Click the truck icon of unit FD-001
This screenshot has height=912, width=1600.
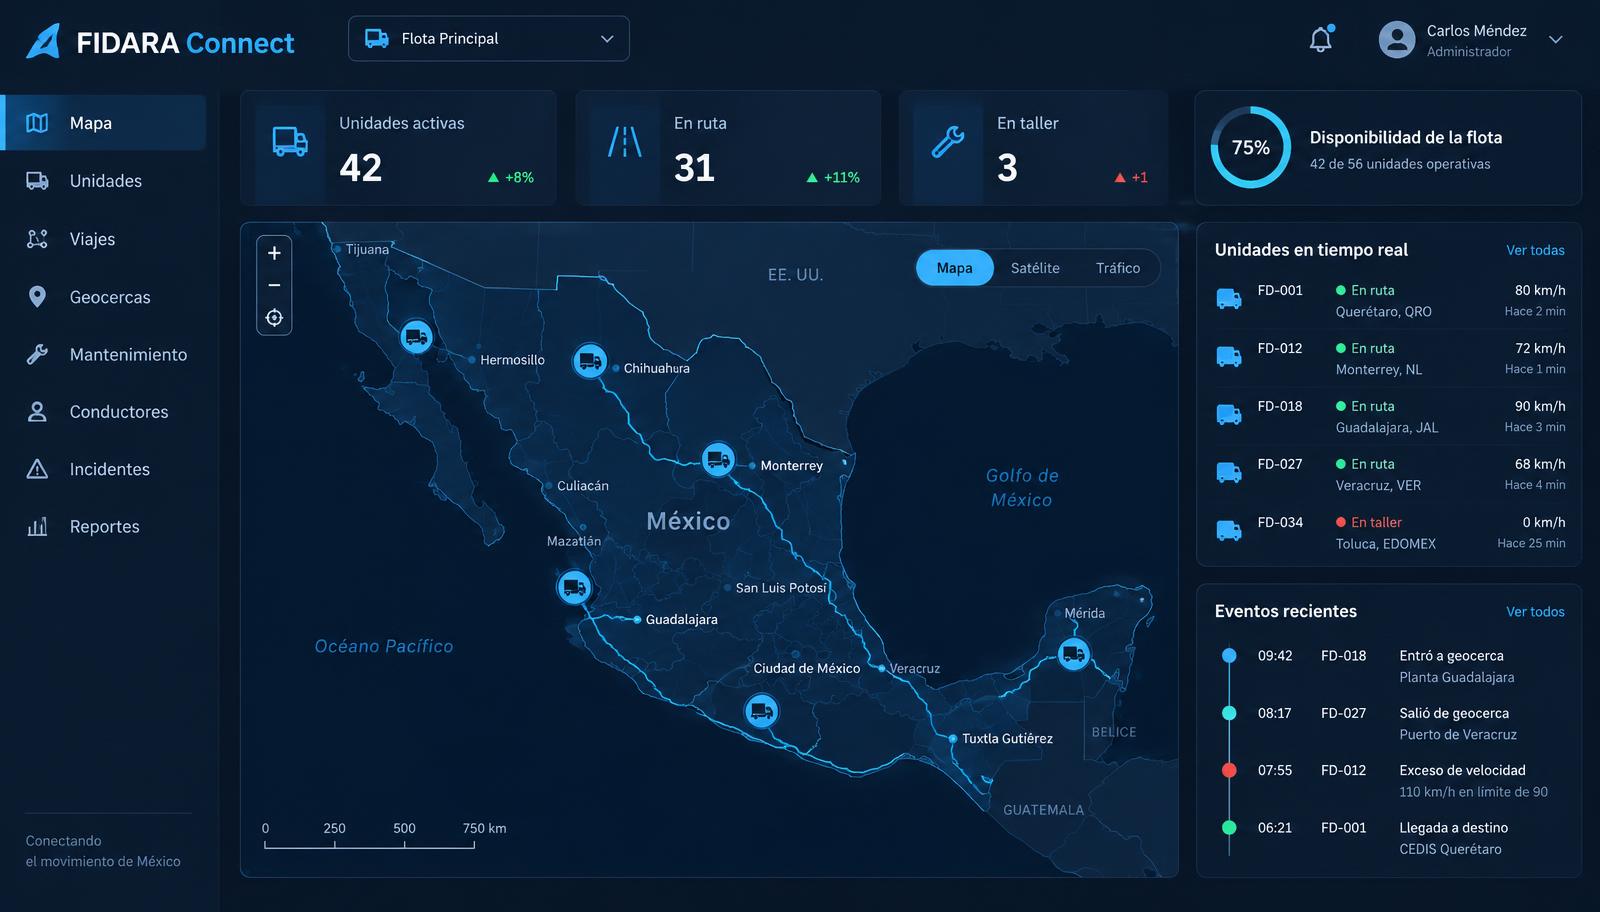click(x=1229, y=299)
